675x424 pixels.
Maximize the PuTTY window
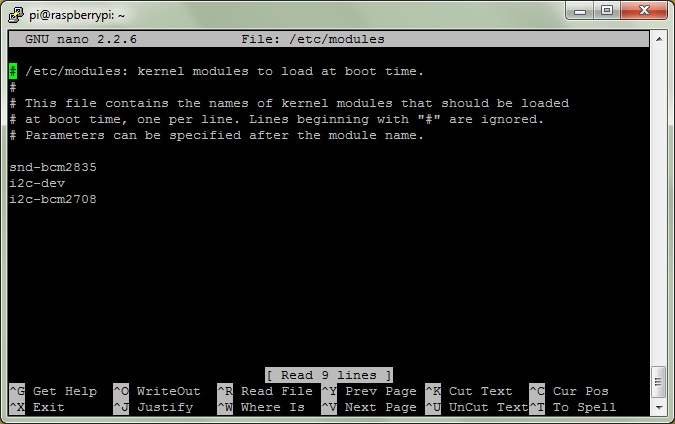(x=607, y=10)
